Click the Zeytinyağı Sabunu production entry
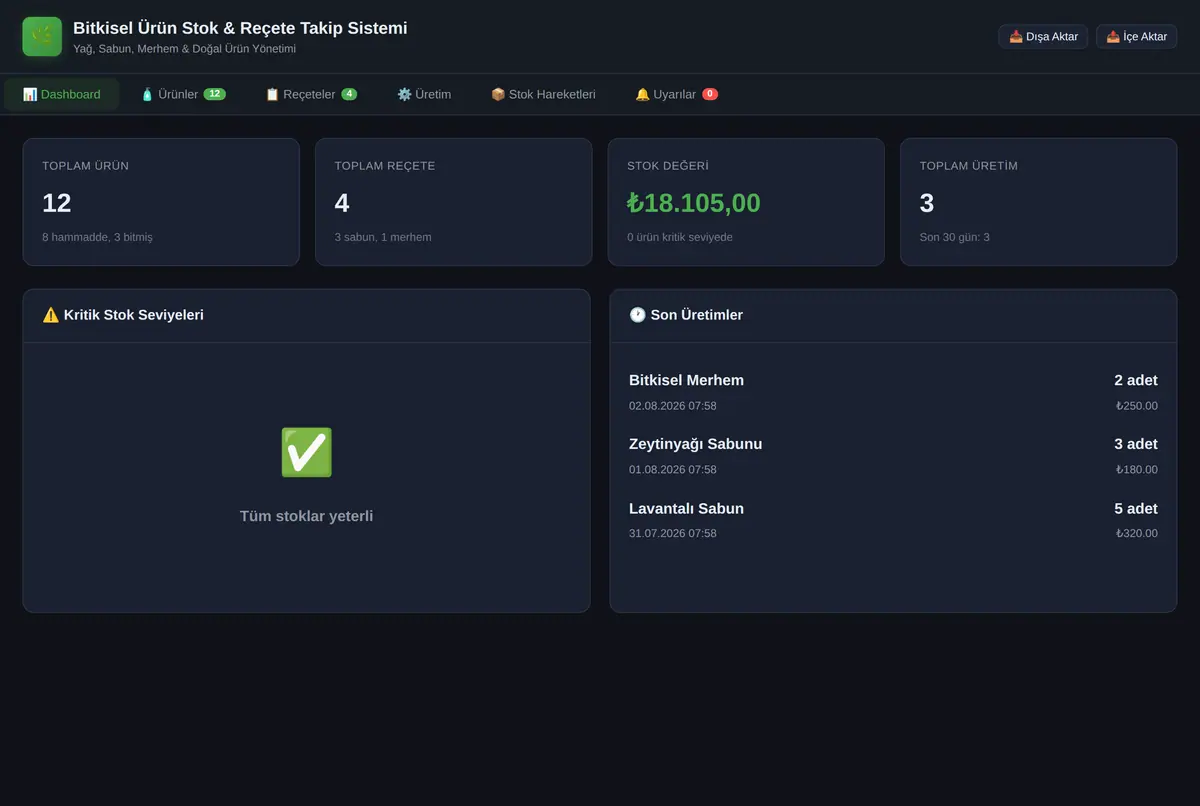This screenshot has width=1200, height=806. coord(893,455)
